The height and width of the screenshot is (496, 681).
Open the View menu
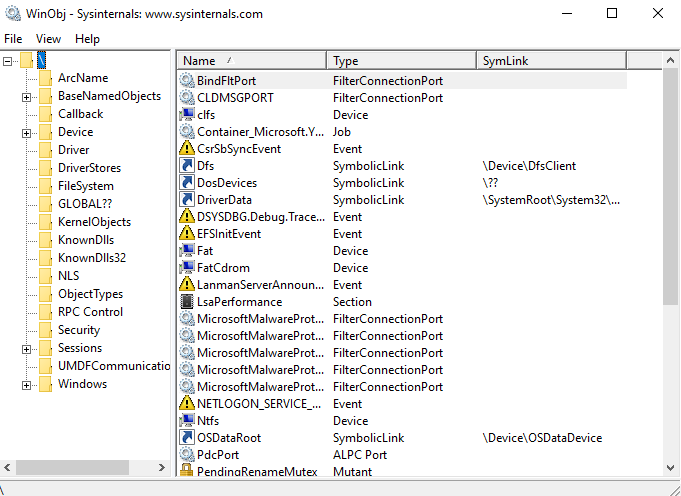click(x=48, y=39)
